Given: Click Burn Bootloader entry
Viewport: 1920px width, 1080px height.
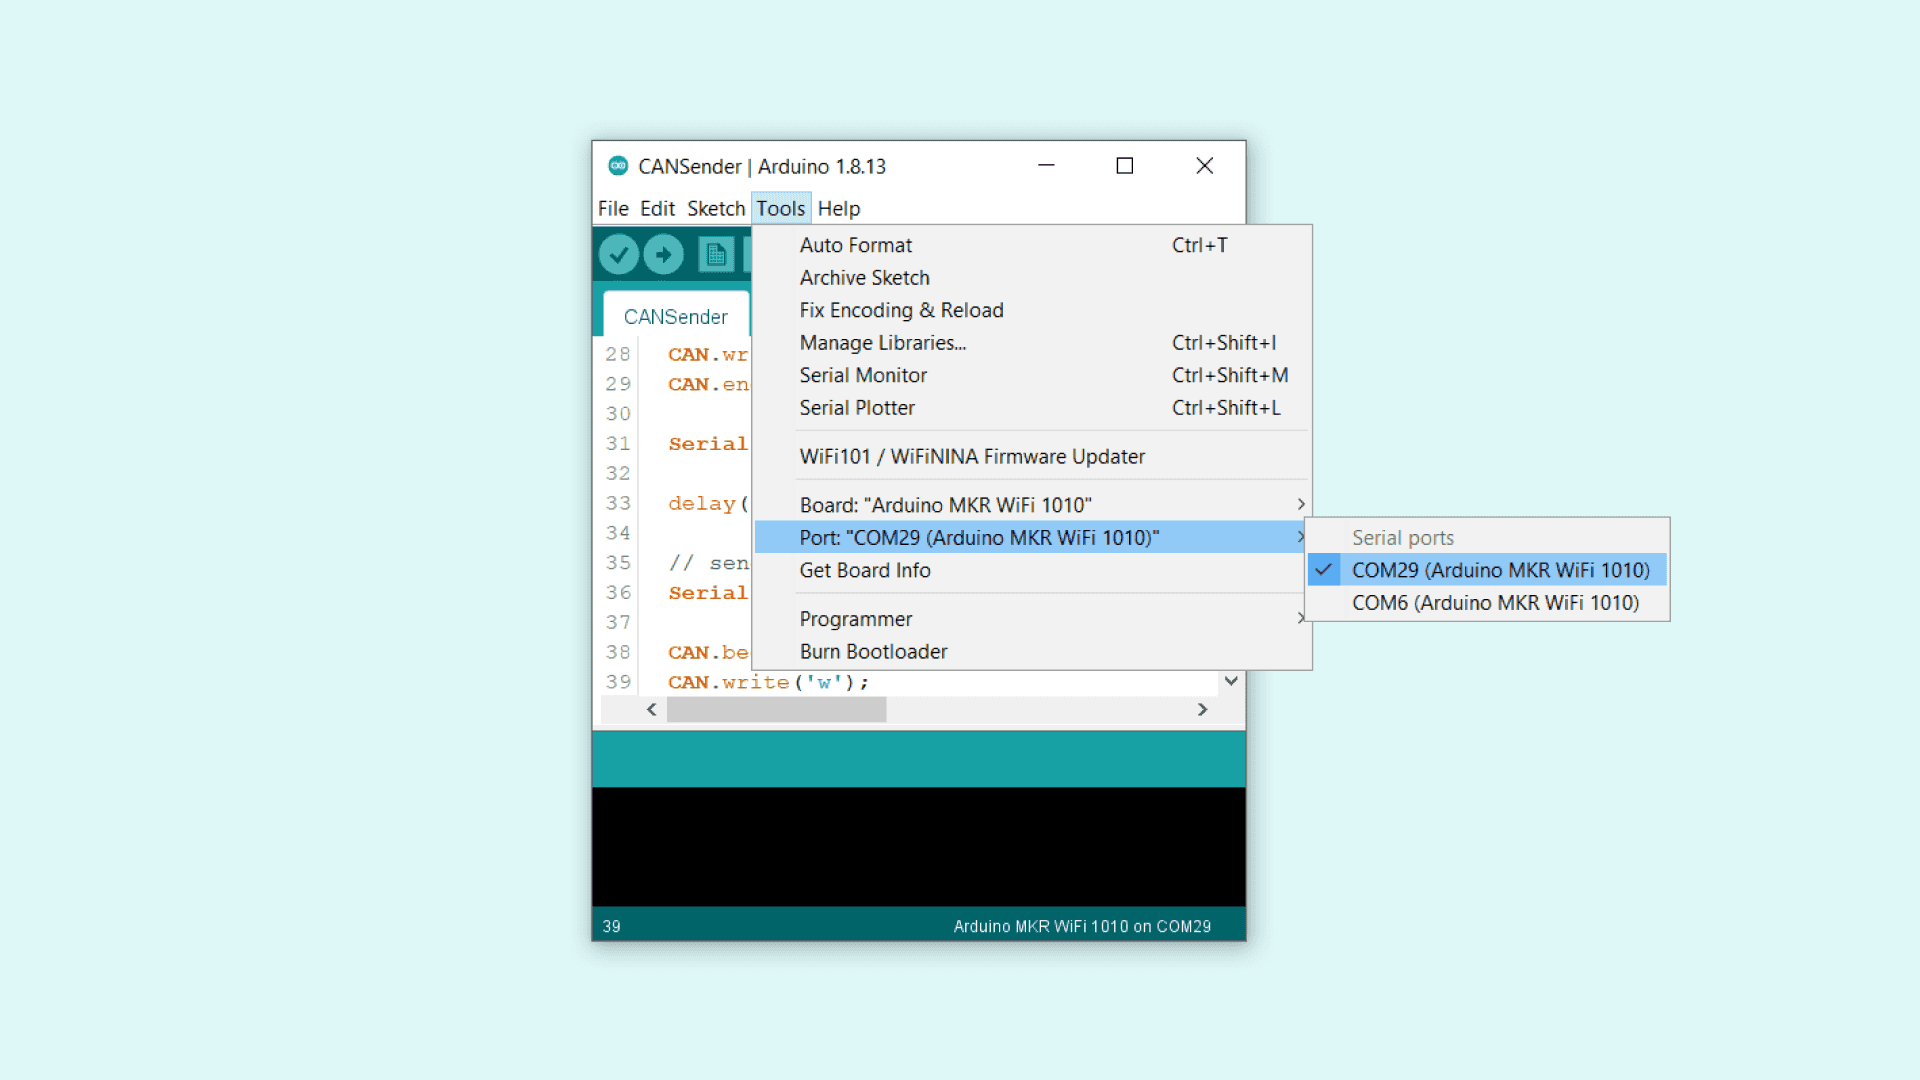Looking at the screenshot, I should (x=873, y=652).
